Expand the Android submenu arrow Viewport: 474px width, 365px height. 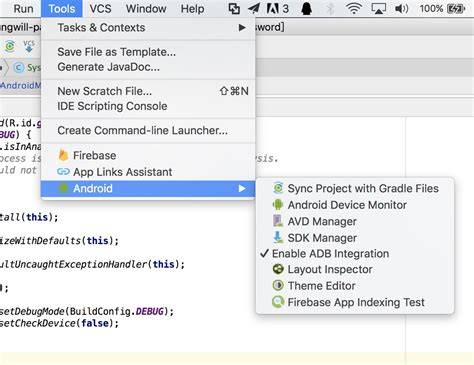point(242,189)
